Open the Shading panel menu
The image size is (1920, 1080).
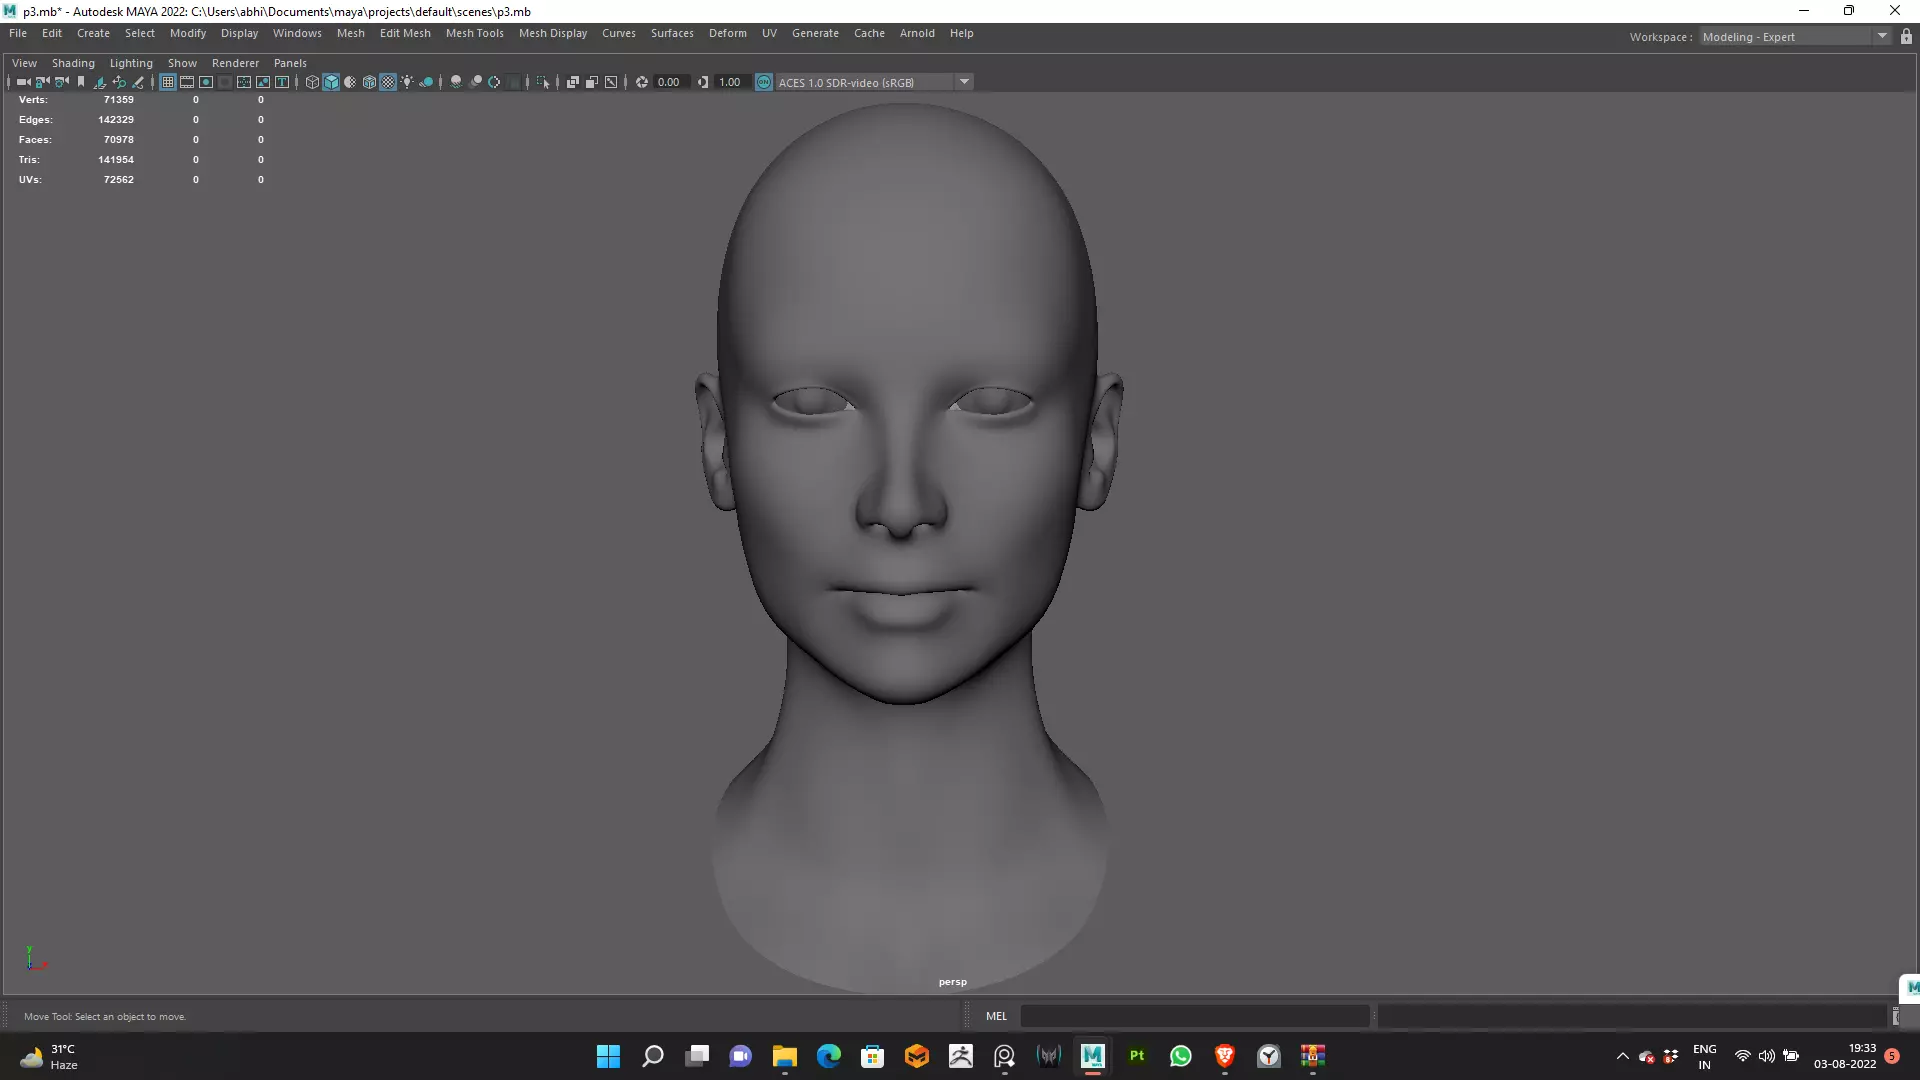[x=73, y=63]
